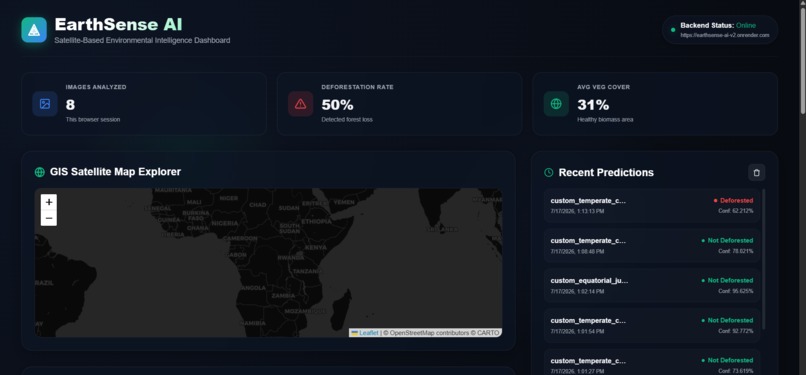Click the EarthSense AI logo icon
Screen dimensions: 806x375
[34, 30]
